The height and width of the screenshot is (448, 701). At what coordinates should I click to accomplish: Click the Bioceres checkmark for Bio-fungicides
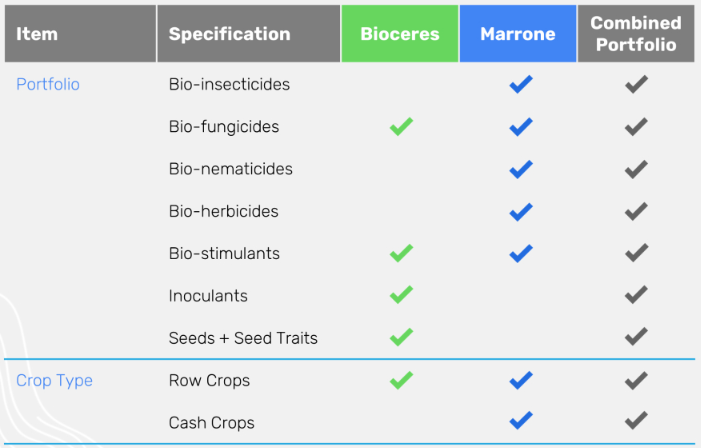pos(401,127)
